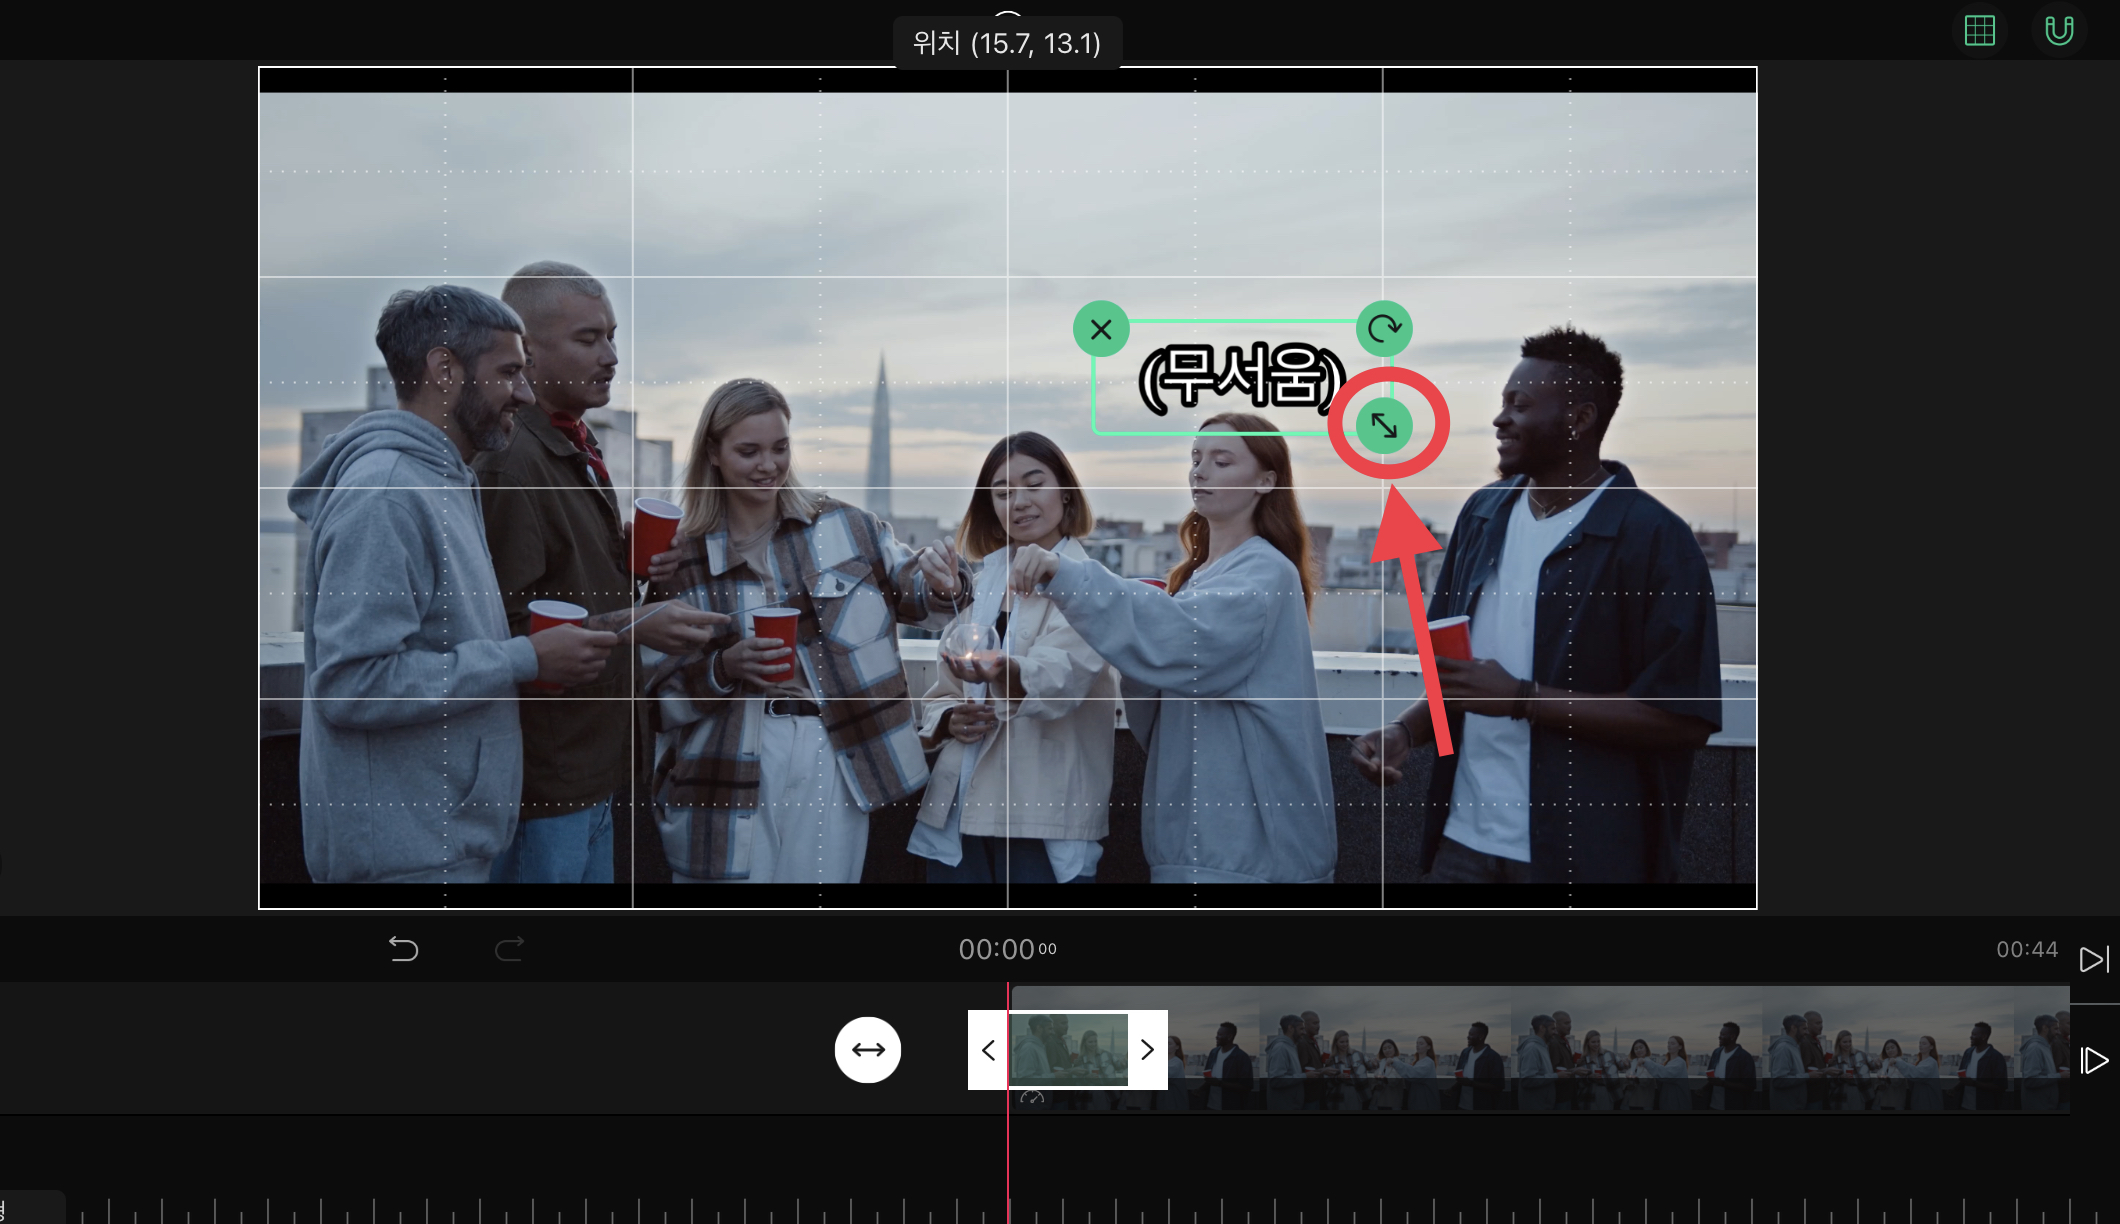This screenshot has height=1224, width=2120.
Task: Click the red playhead on timeline ruler
Action: pos(1008,1205)
